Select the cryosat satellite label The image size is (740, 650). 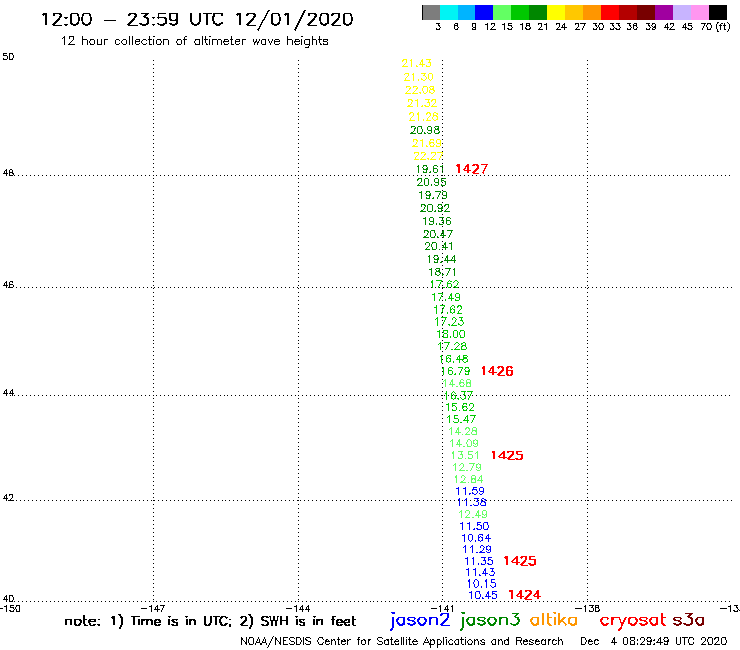click(x=633, y=620)
